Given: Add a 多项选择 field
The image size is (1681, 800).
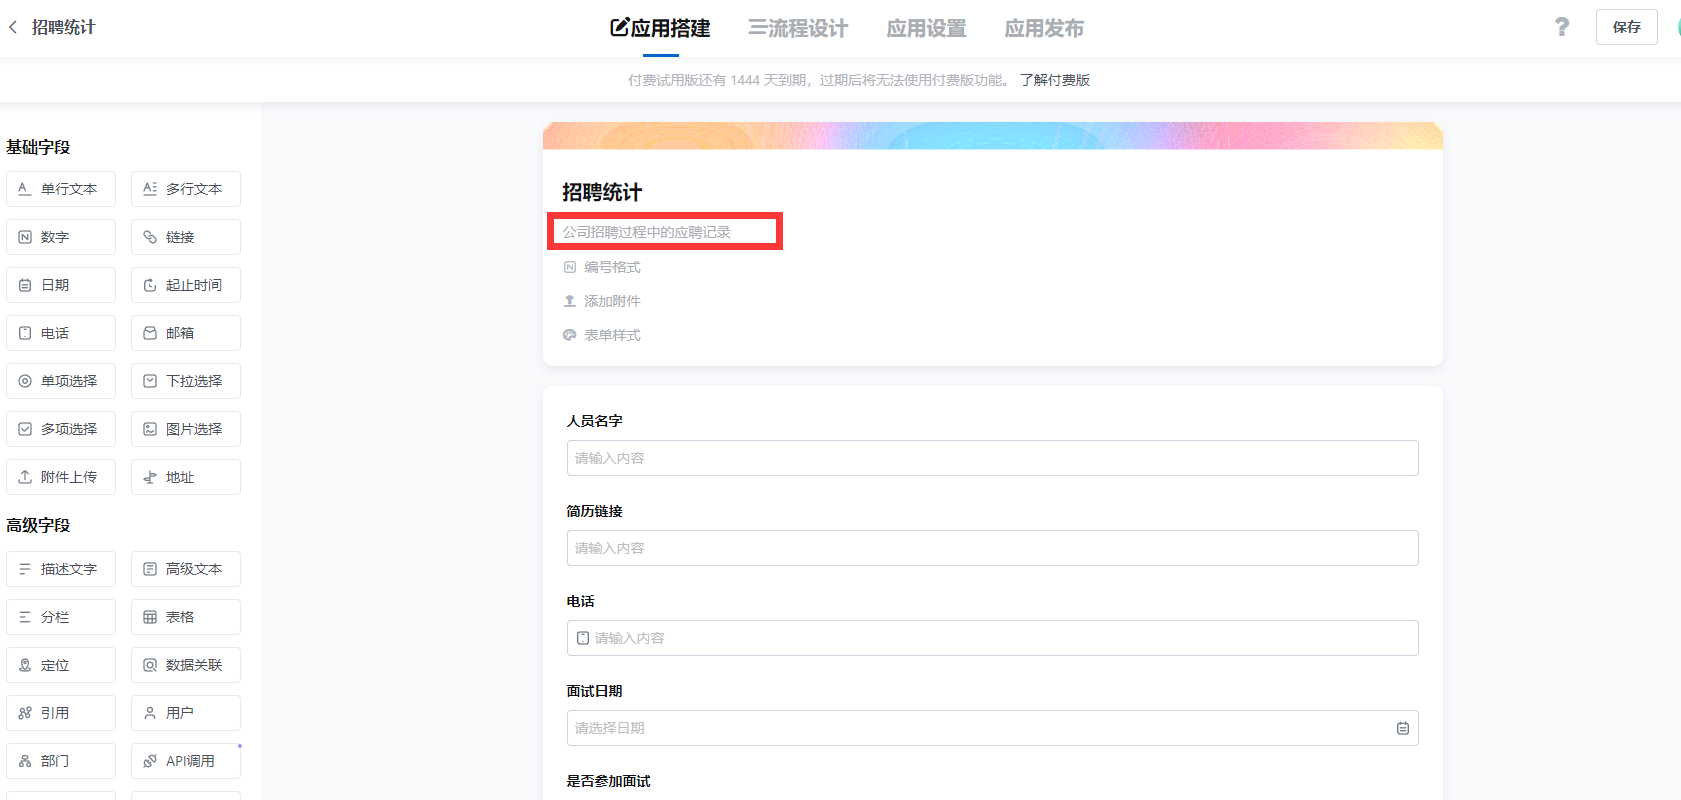Looking at the screenshot, I should coord(61,429).
